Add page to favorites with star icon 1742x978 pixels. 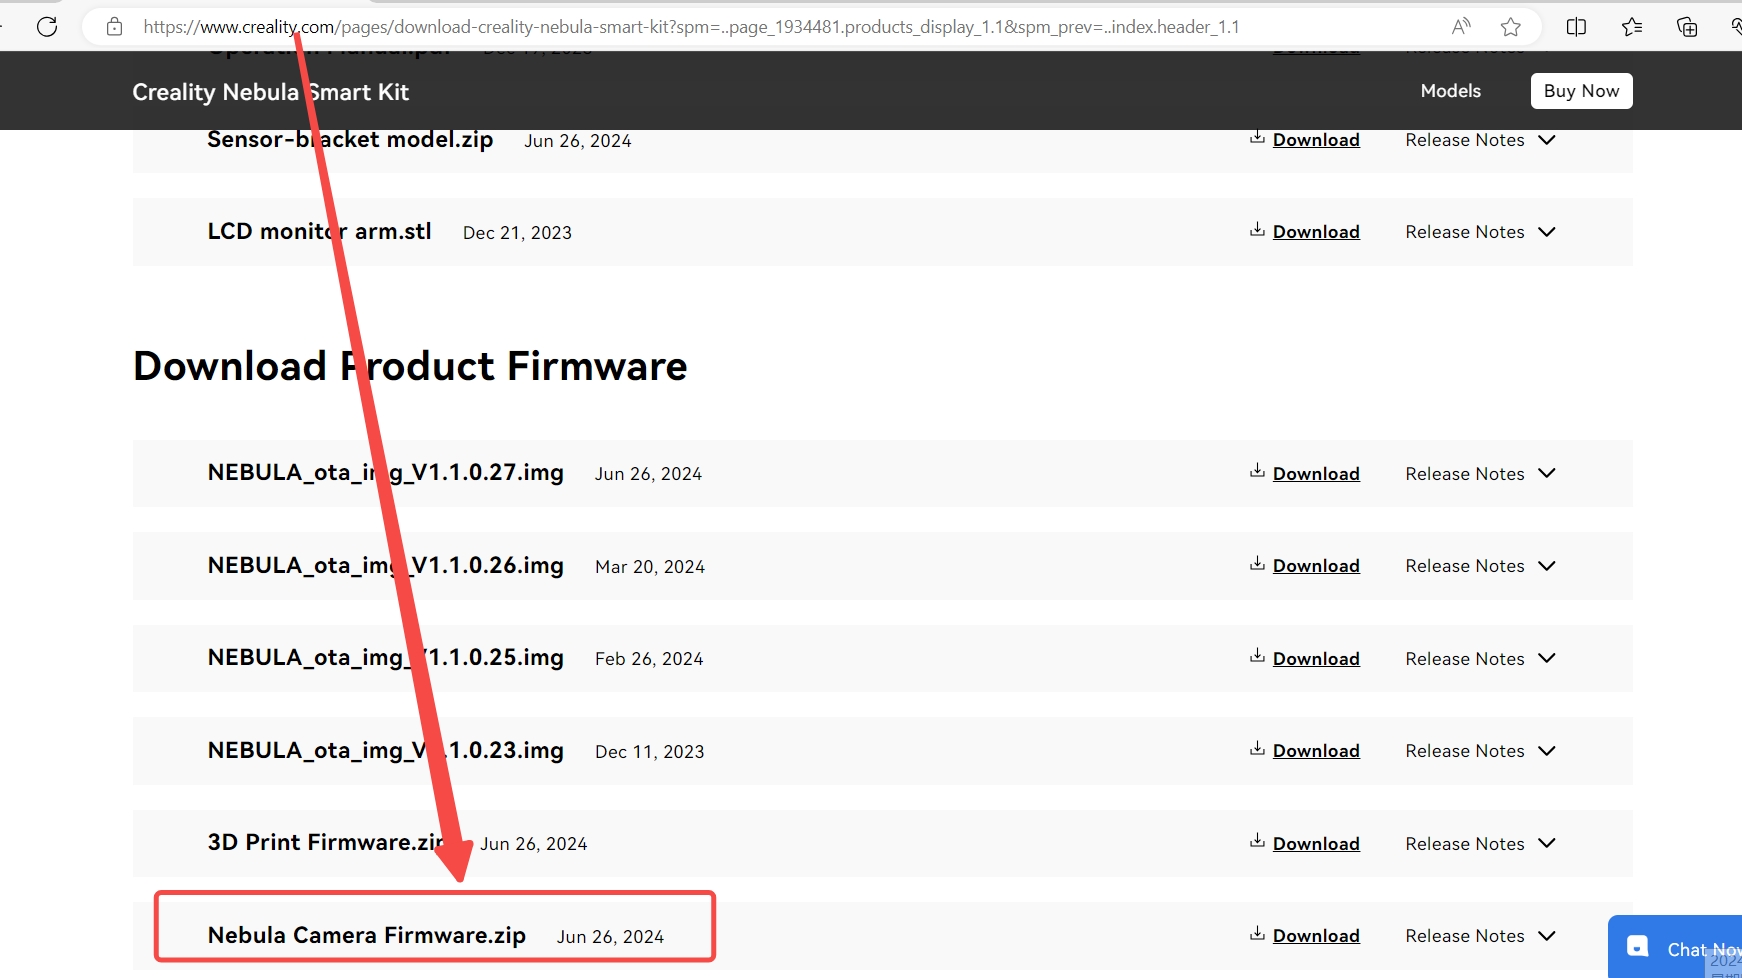(1511, 27)
